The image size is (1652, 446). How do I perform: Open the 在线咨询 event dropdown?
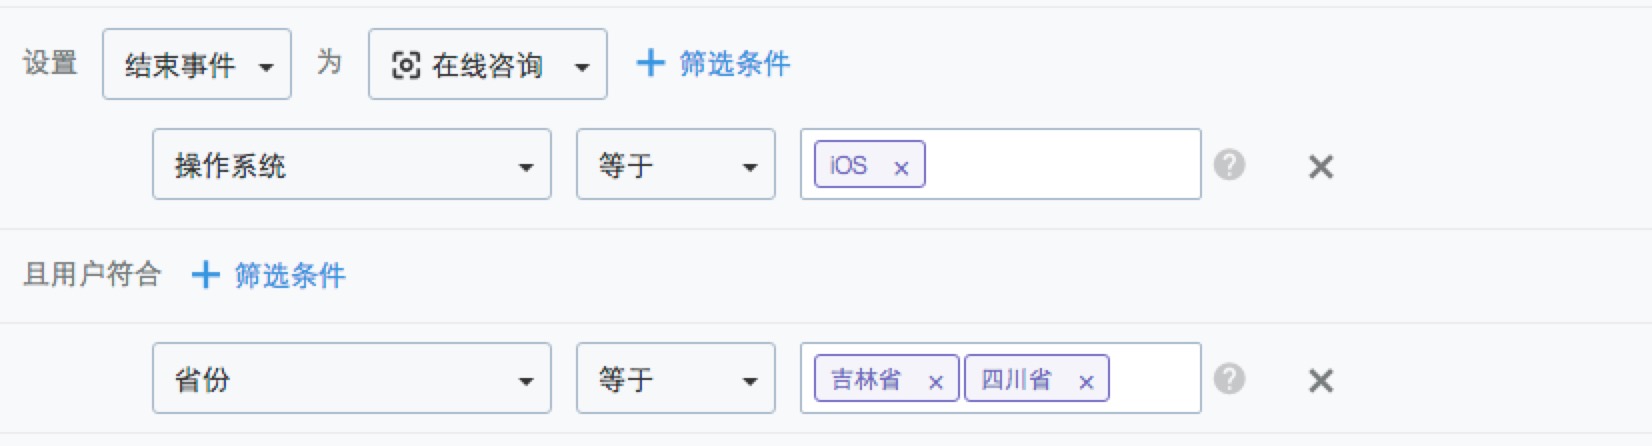coord(488,64)
